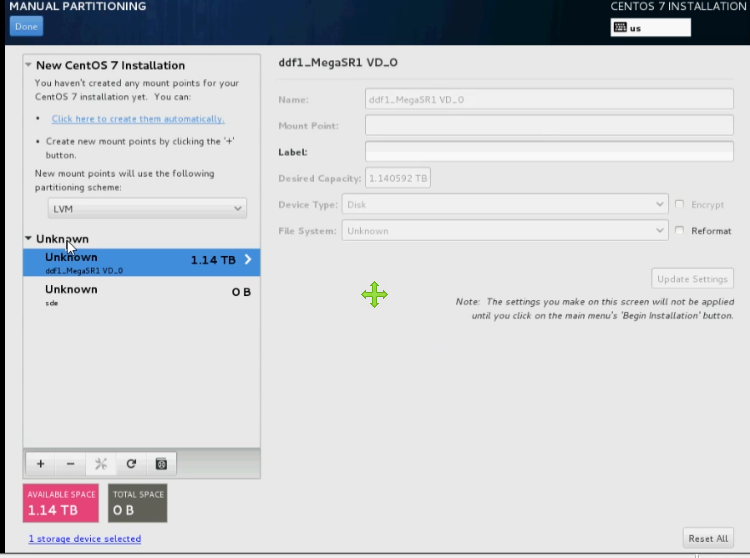Open the File System dropdown

[x=505, y=230]
